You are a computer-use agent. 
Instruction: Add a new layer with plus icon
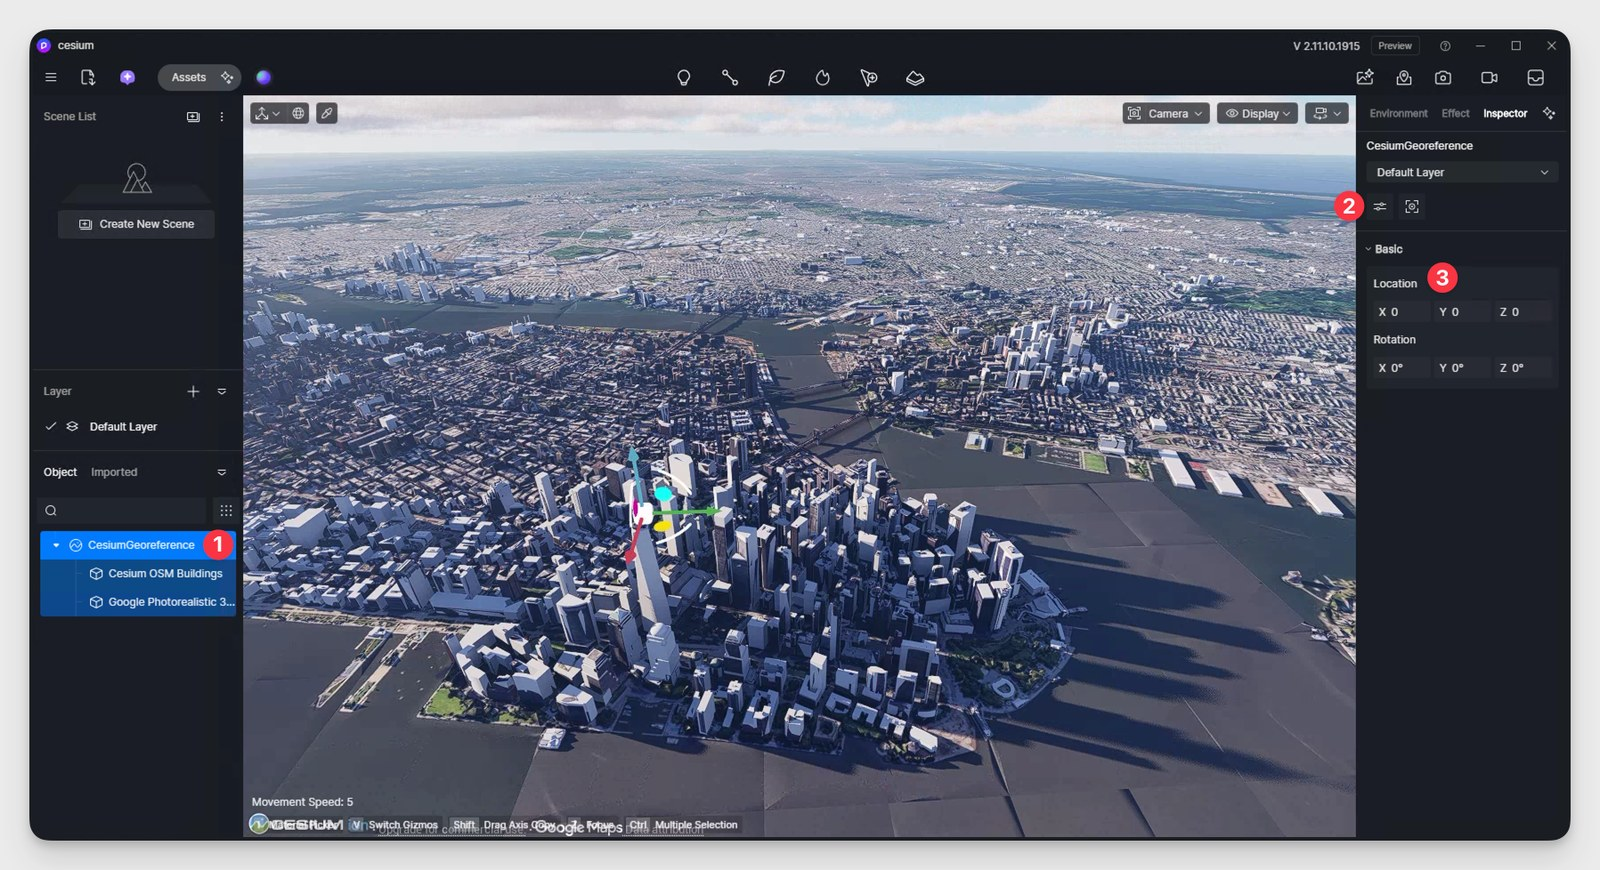(x=193, y=391)
